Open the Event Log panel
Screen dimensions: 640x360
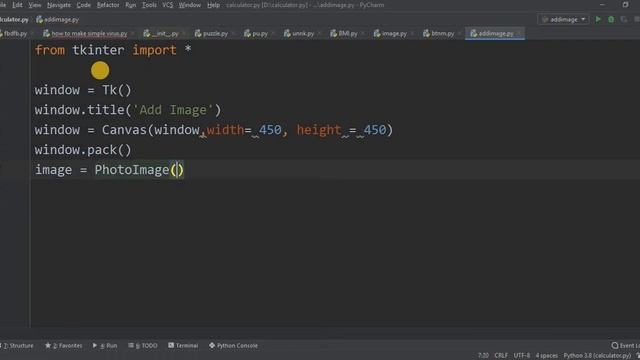(625, 346)
